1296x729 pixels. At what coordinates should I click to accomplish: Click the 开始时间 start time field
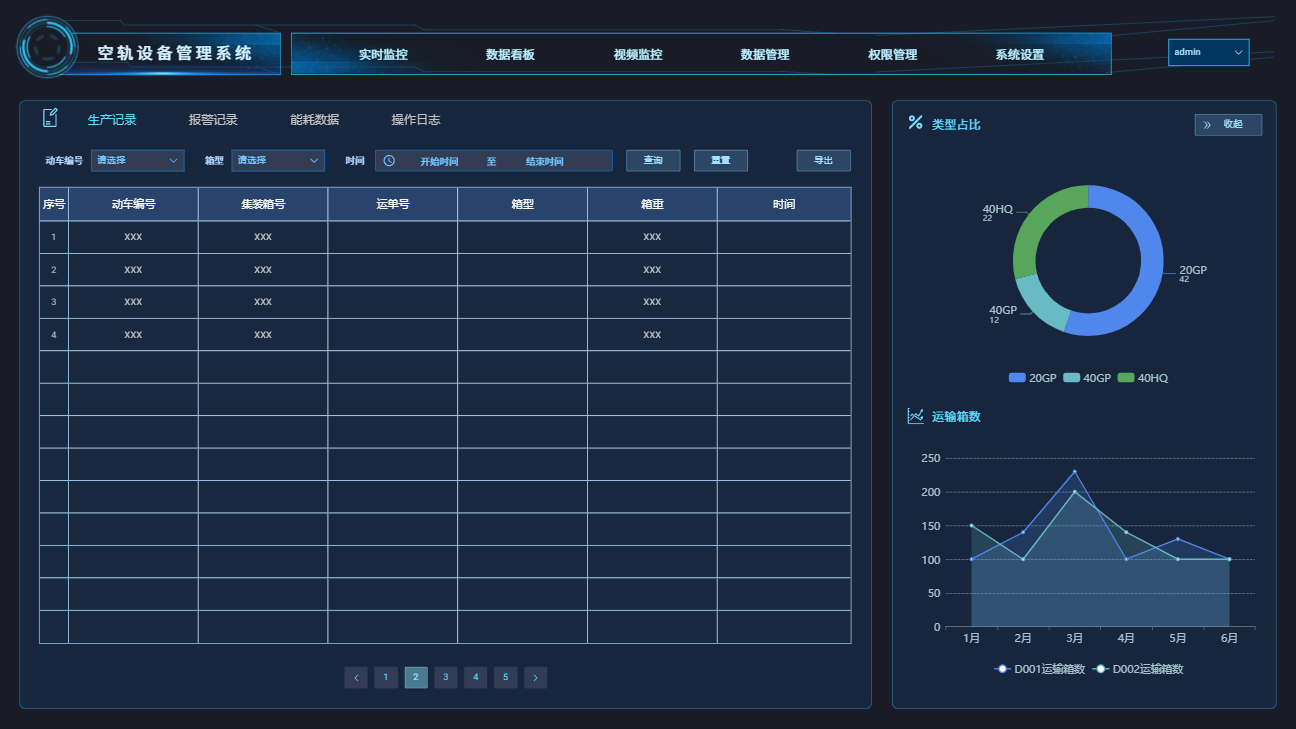coord(439,161)
